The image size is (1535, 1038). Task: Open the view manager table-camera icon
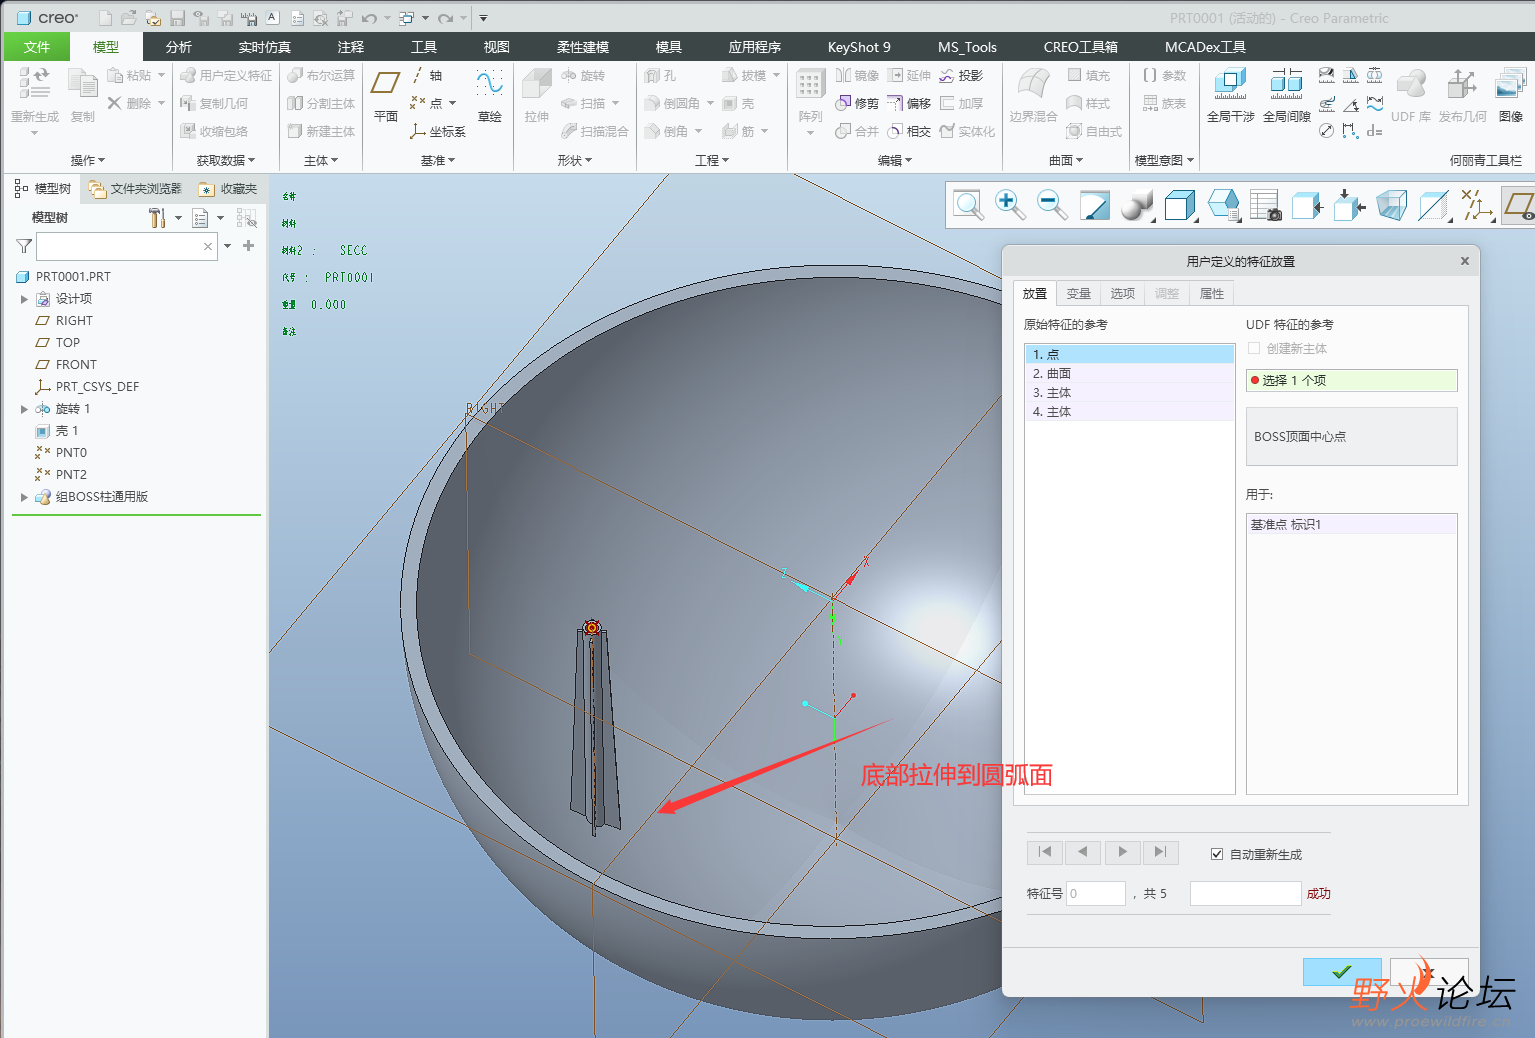pos(1265,205)
